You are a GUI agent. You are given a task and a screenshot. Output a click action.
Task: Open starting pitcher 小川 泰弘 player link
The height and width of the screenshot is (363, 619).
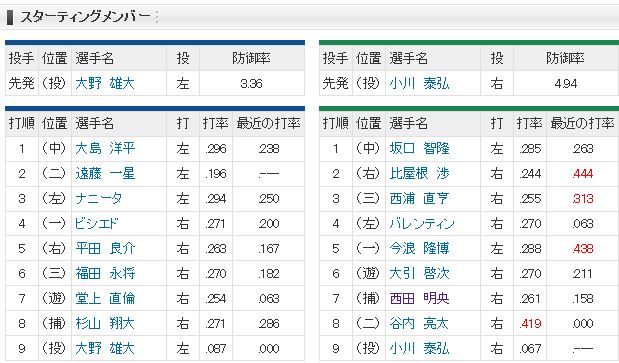pyautogui.click(x=419, y=83)
